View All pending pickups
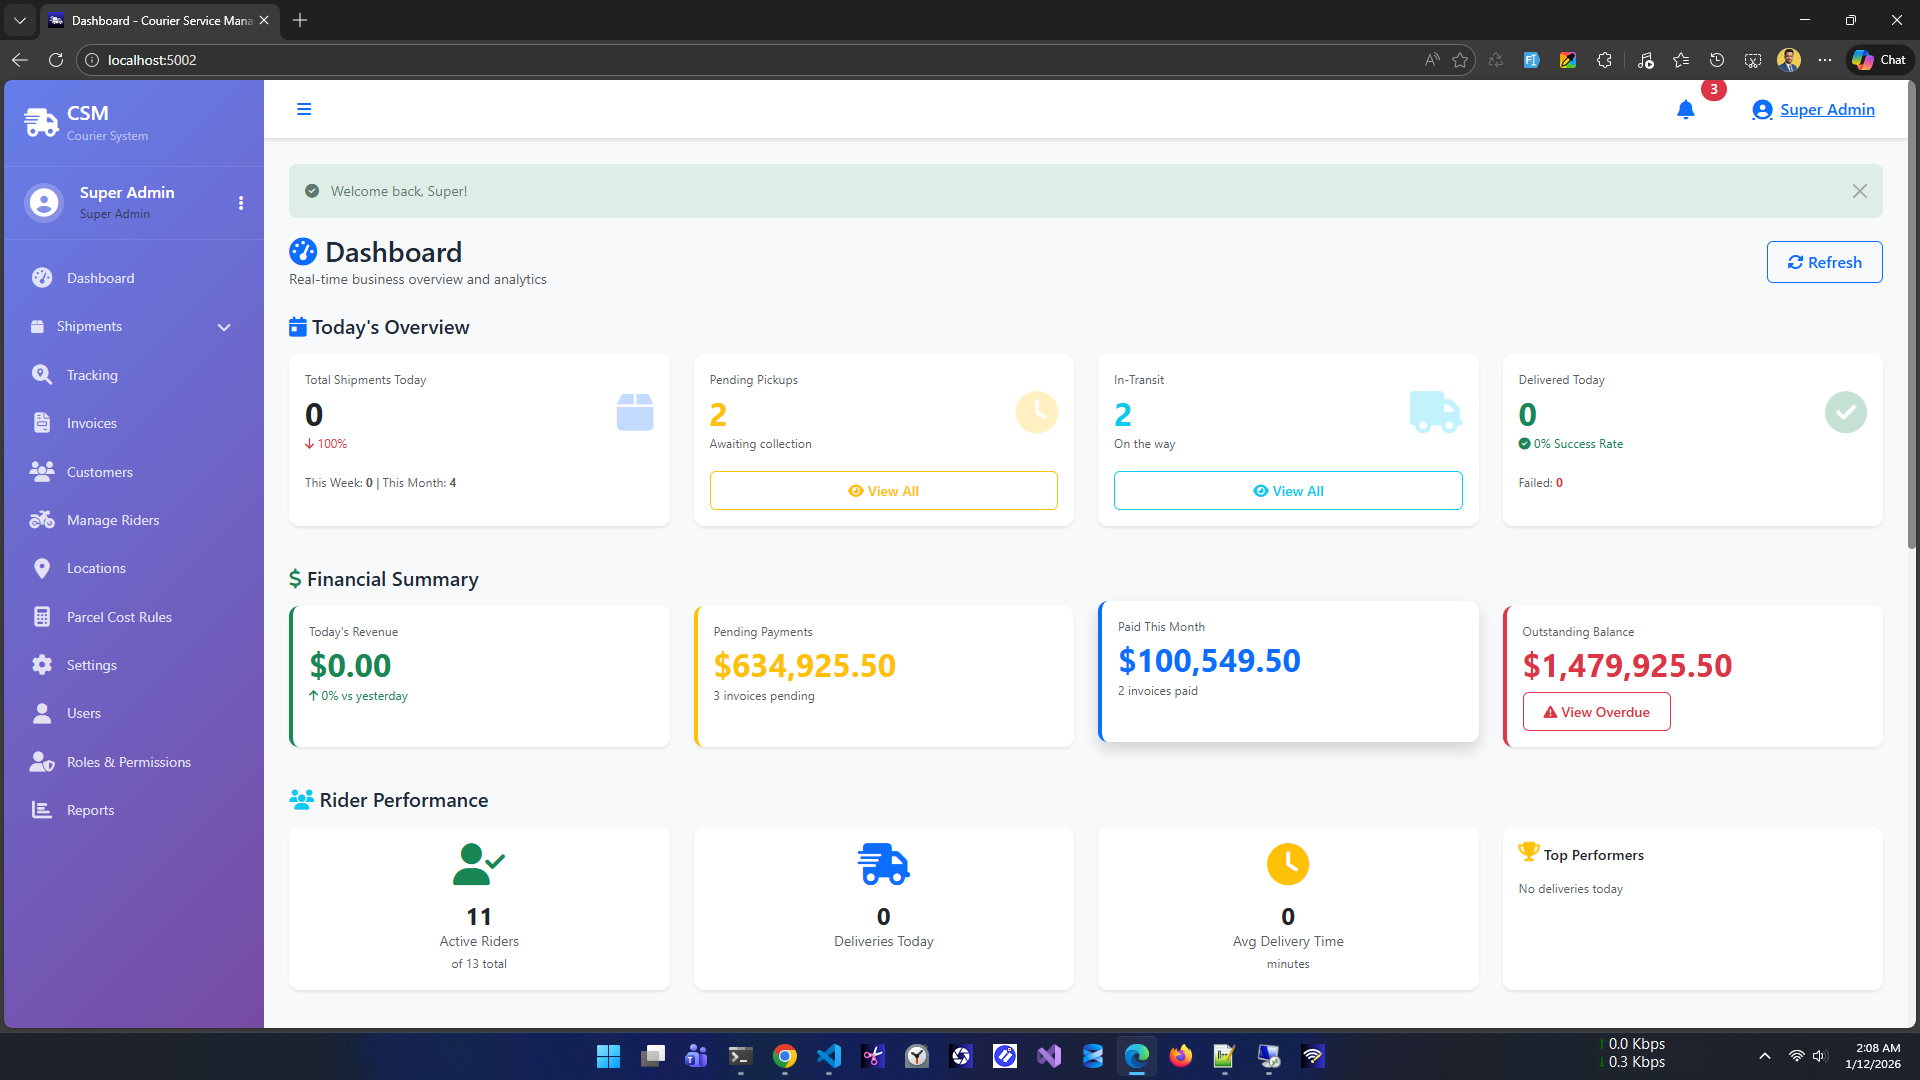The width and height of the screenshot is (1920, 1080). coord(883,490)
